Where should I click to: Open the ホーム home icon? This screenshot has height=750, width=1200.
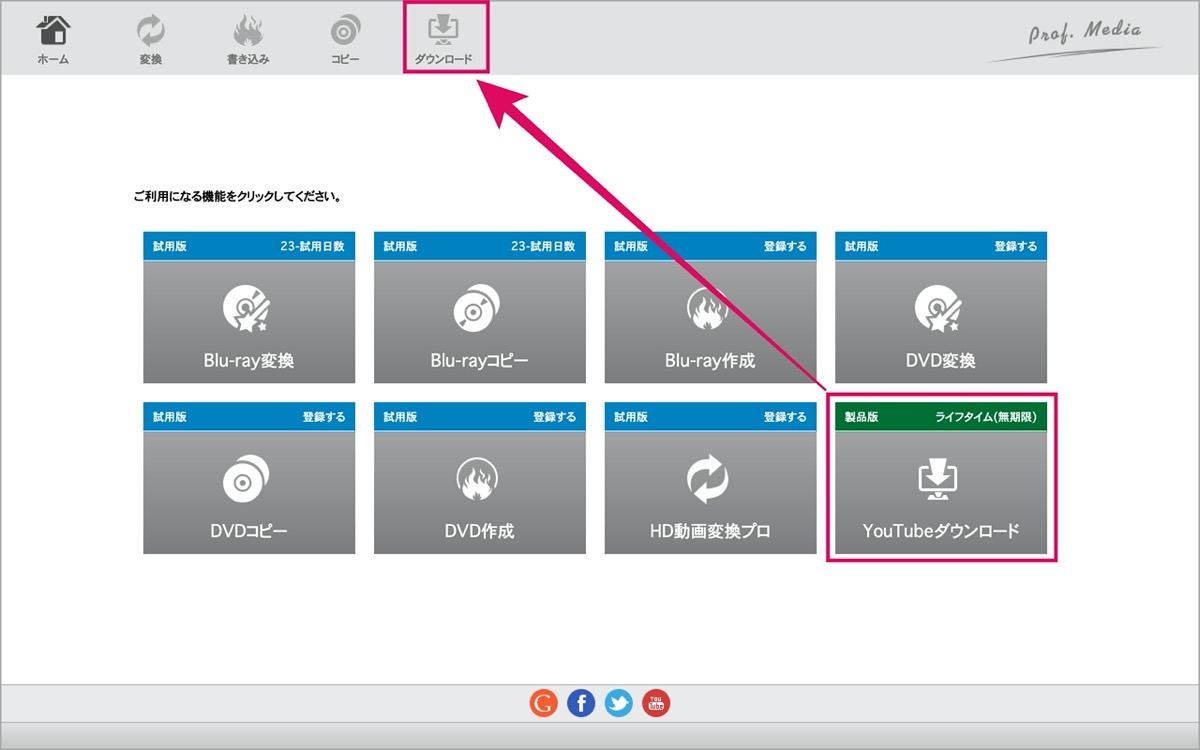point(53,39)
